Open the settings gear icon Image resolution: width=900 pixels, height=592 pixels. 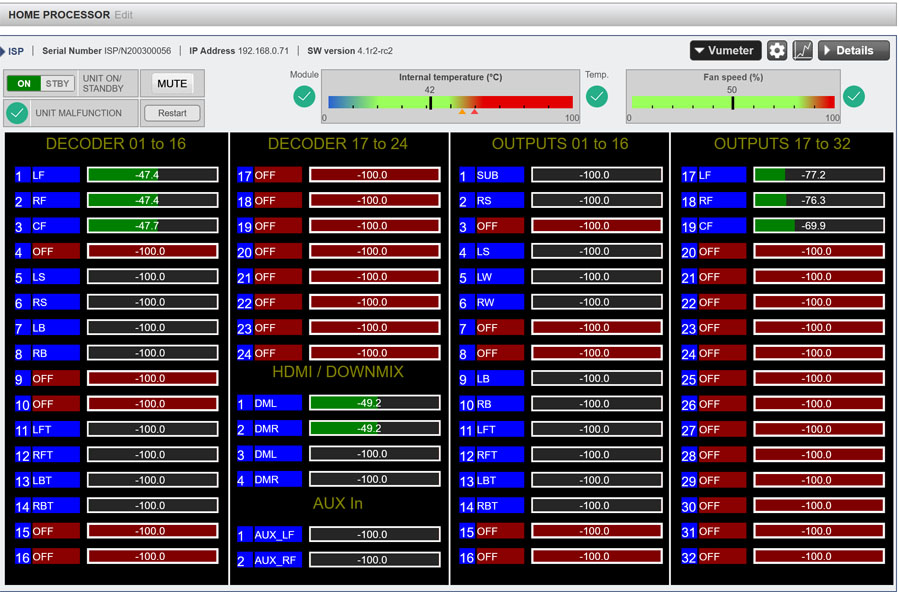777,51
